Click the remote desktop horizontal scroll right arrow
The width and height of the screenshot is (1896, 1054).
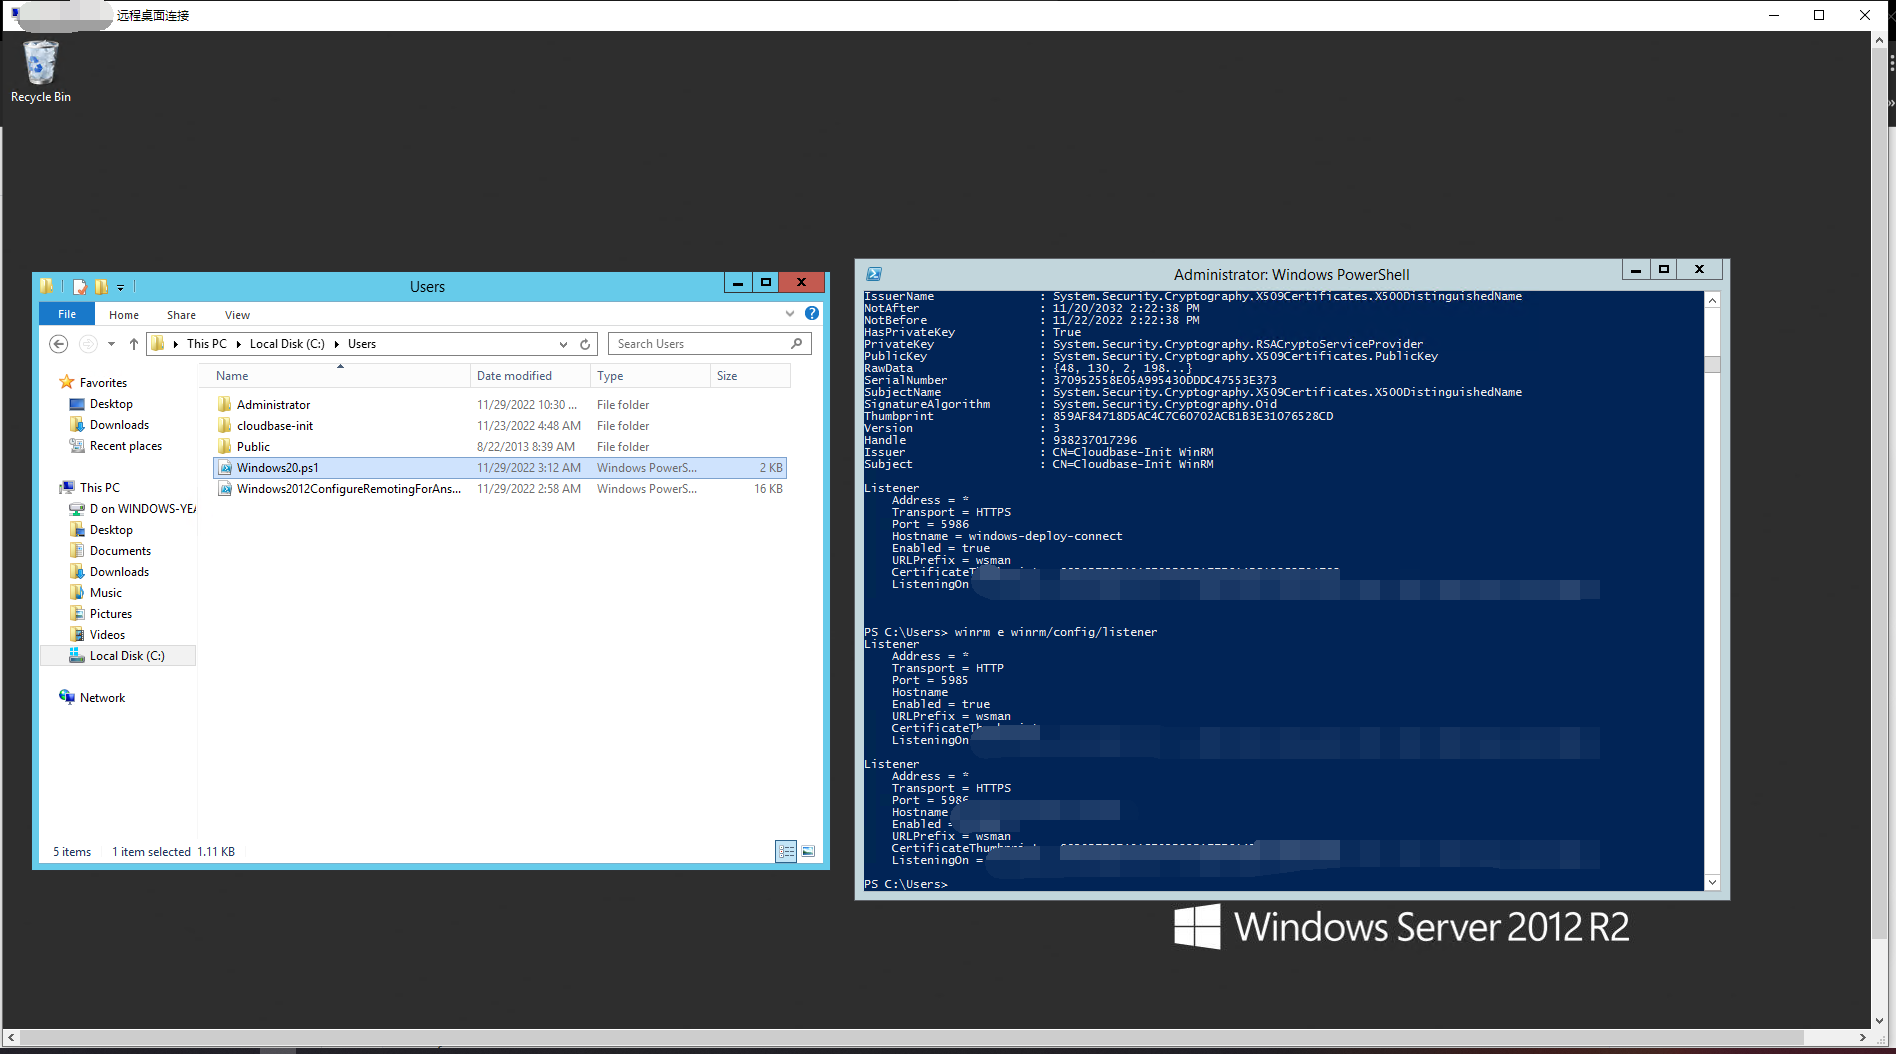(1862, 1038)
